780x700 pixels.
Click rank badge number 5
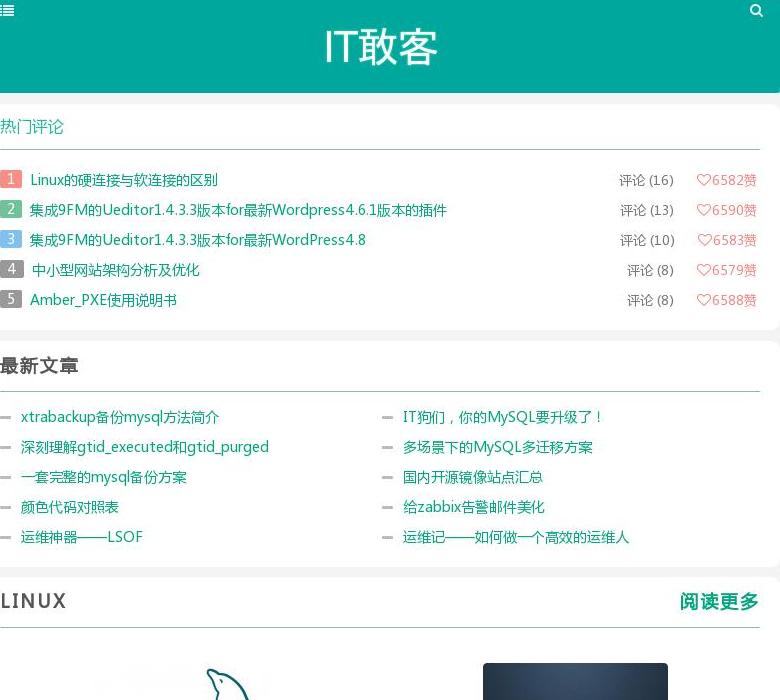(10, 299)
